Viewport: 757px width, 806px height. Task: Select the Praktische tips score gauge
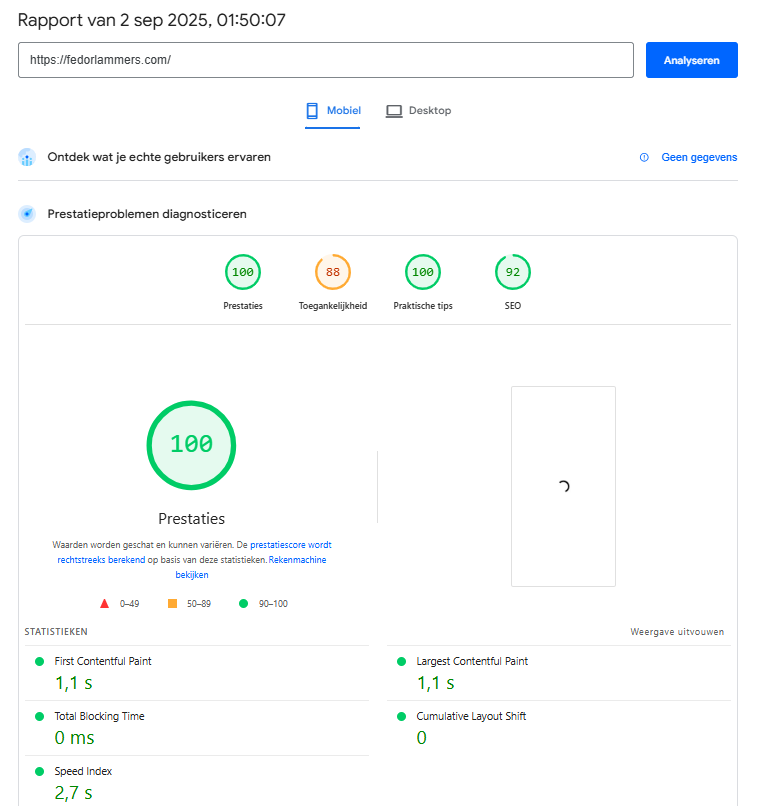(x=423, y=272)
